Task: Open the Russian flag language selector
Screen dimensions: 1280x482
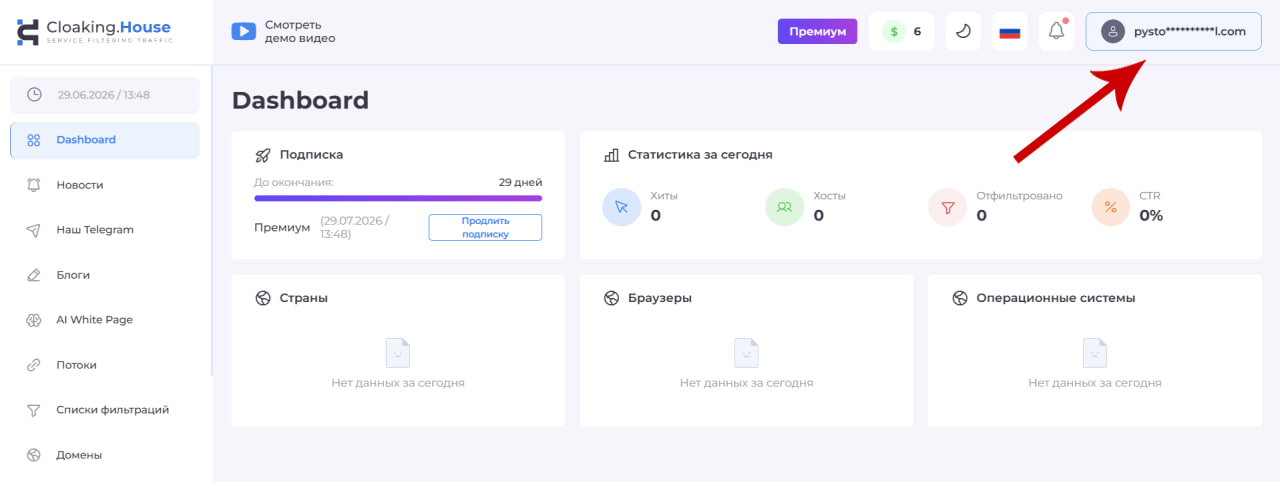Action: 1010,31
